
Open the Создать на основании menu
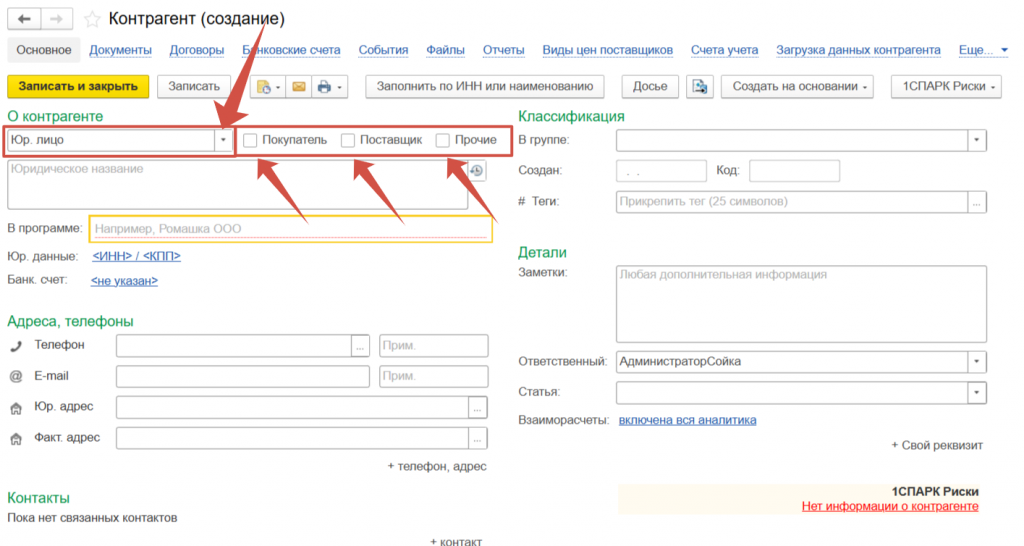click(x=801, y=87)
